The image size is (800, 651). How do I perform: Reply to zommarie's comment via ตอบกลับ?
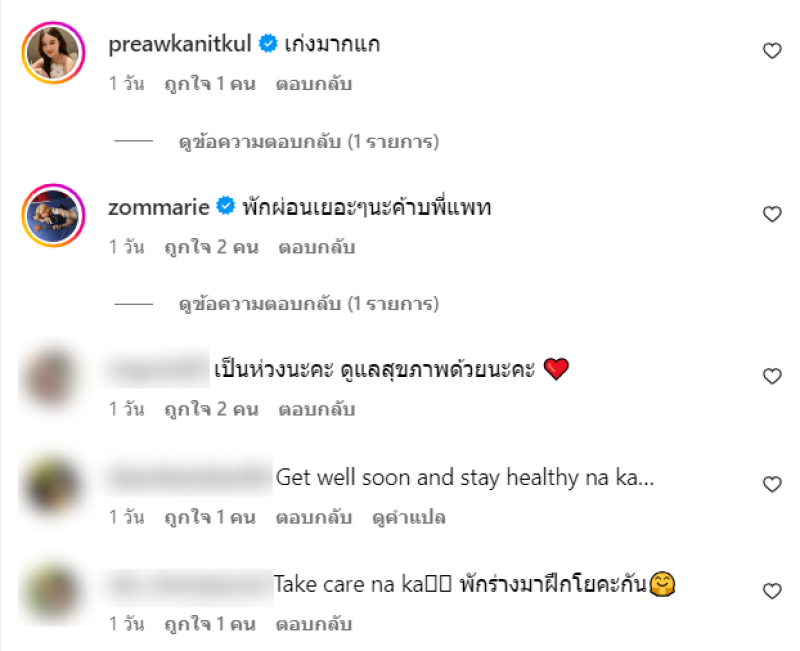click(317, 247)
